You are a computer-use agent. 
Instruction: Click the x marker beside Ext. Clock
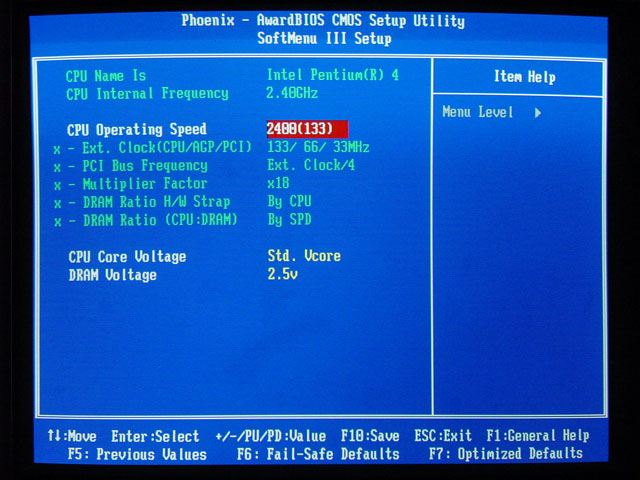coord(57,150)
